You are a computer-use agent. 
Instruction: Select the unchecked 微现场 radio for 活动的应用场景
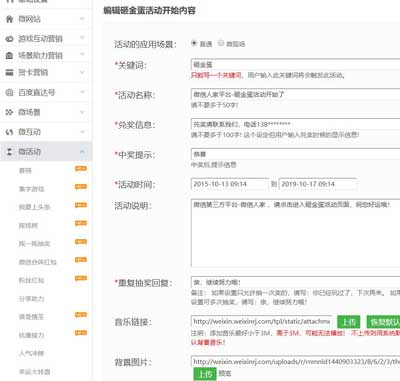pyautogui.click(x=221, y=43)
